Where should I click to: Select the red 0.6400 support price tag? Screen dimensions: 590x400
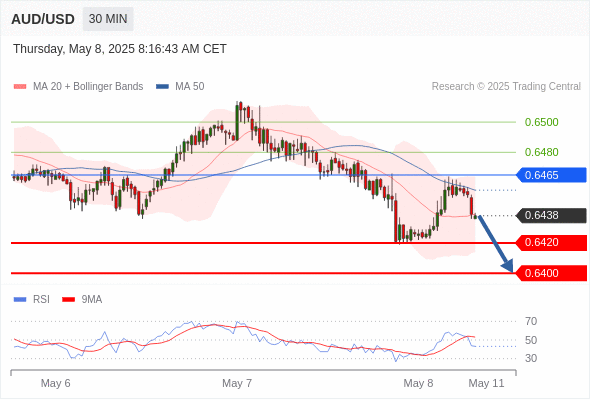point(551,273)
